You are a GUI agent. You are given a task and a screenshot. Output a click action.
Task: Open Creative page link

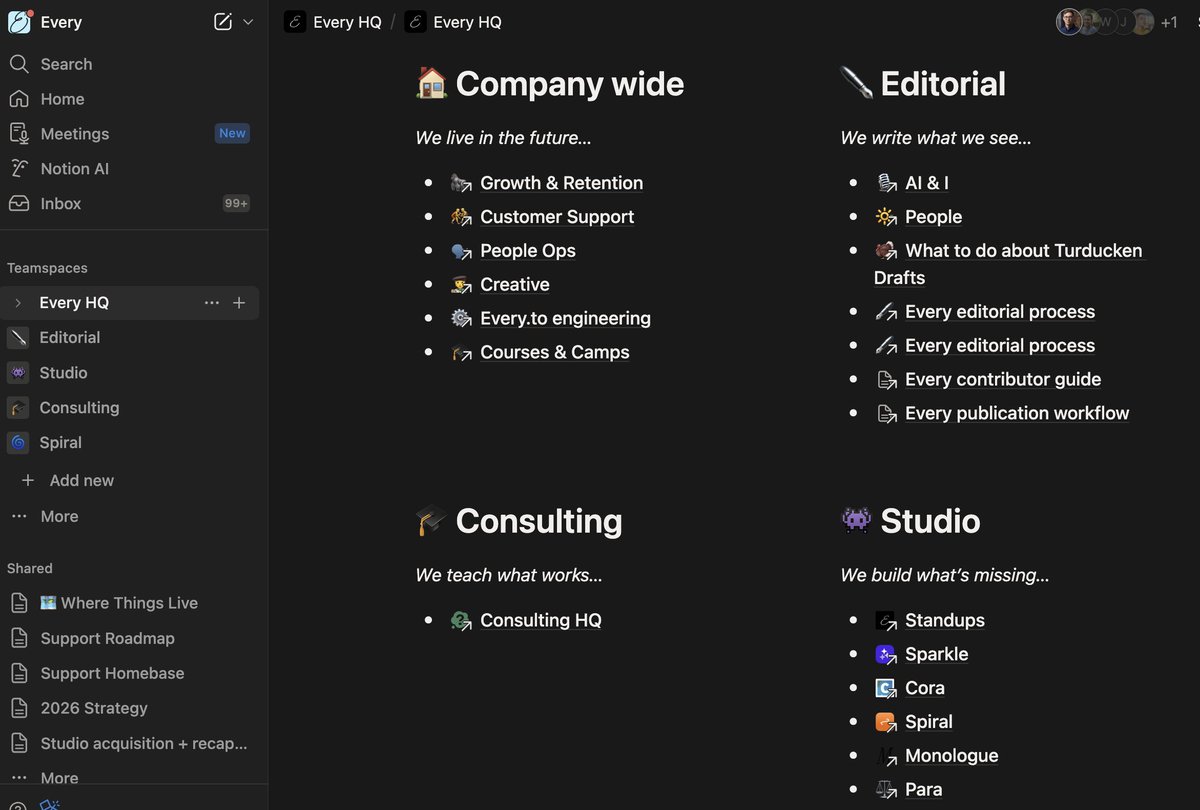point(515,285)
